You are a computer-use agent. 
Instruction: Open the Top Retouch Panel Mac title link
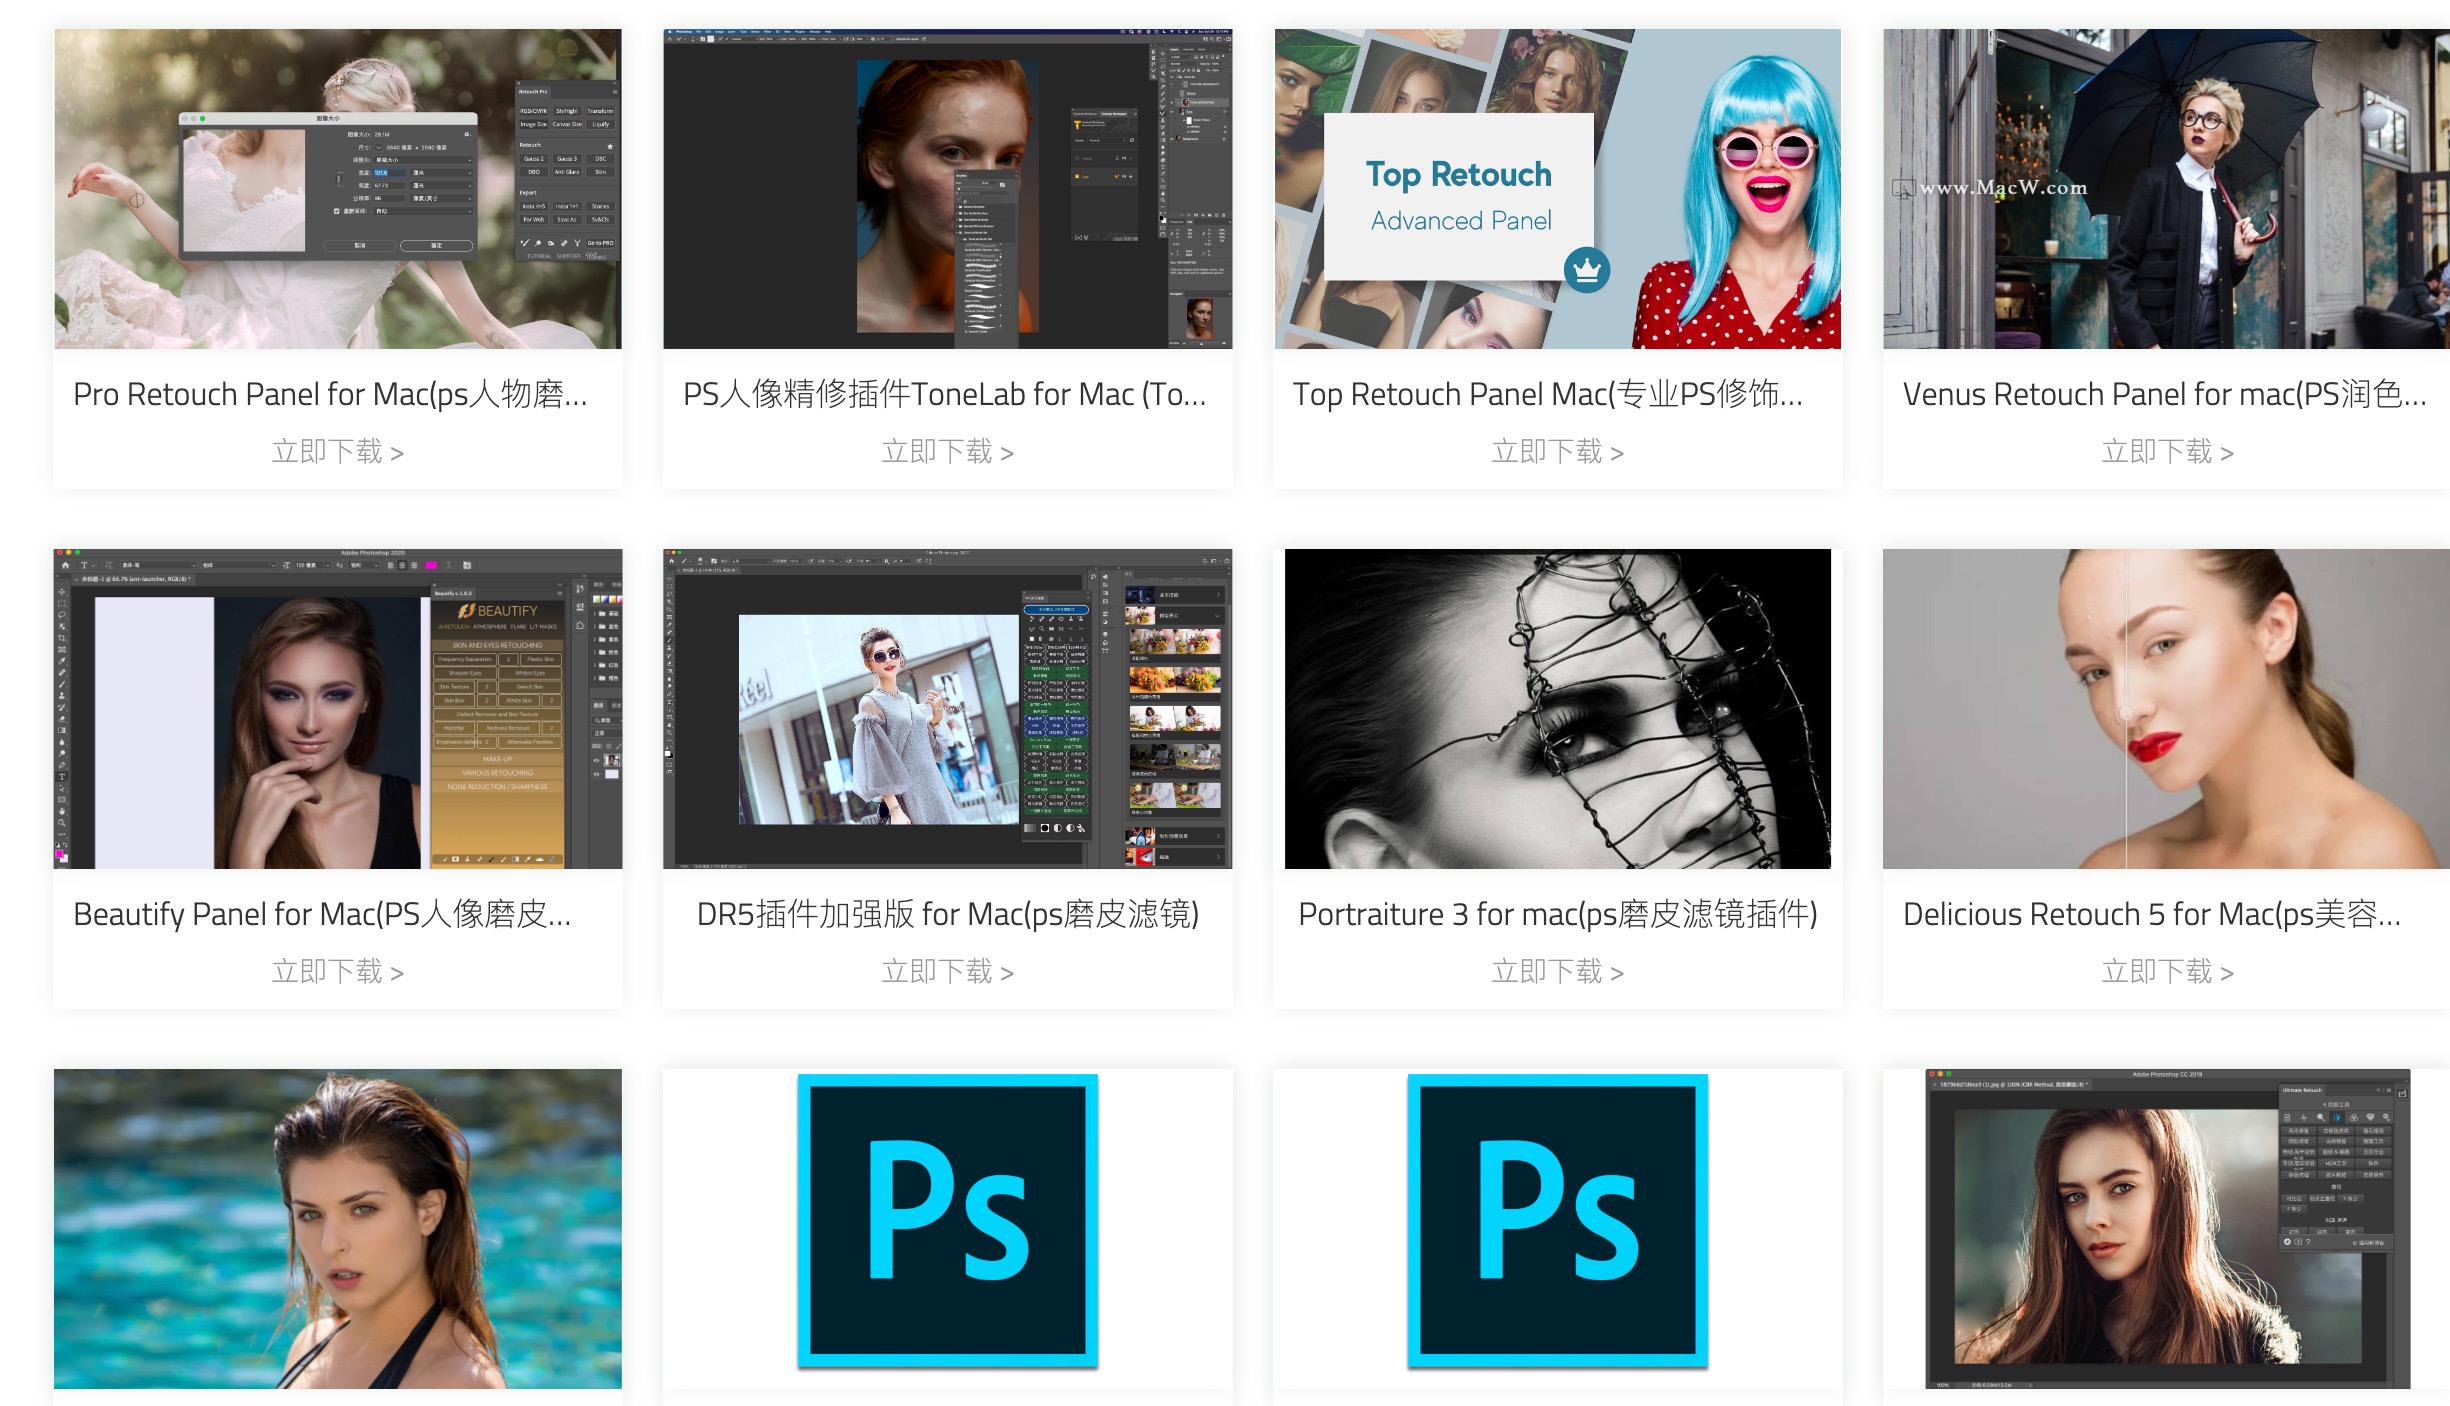click(1548, 394)
